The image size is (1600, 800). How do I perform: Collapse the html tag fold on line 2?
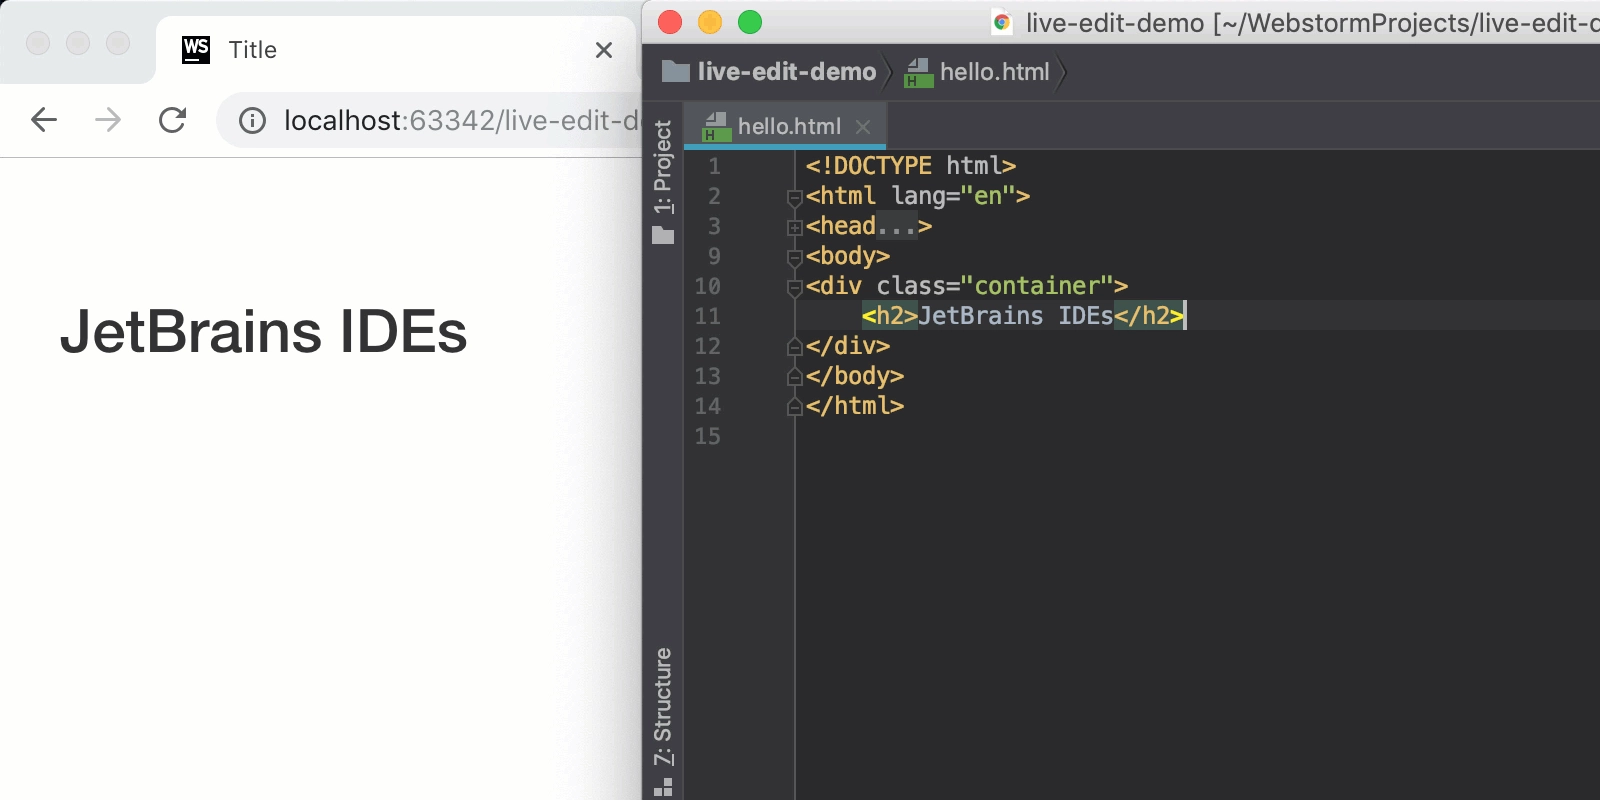click(795, 198)
